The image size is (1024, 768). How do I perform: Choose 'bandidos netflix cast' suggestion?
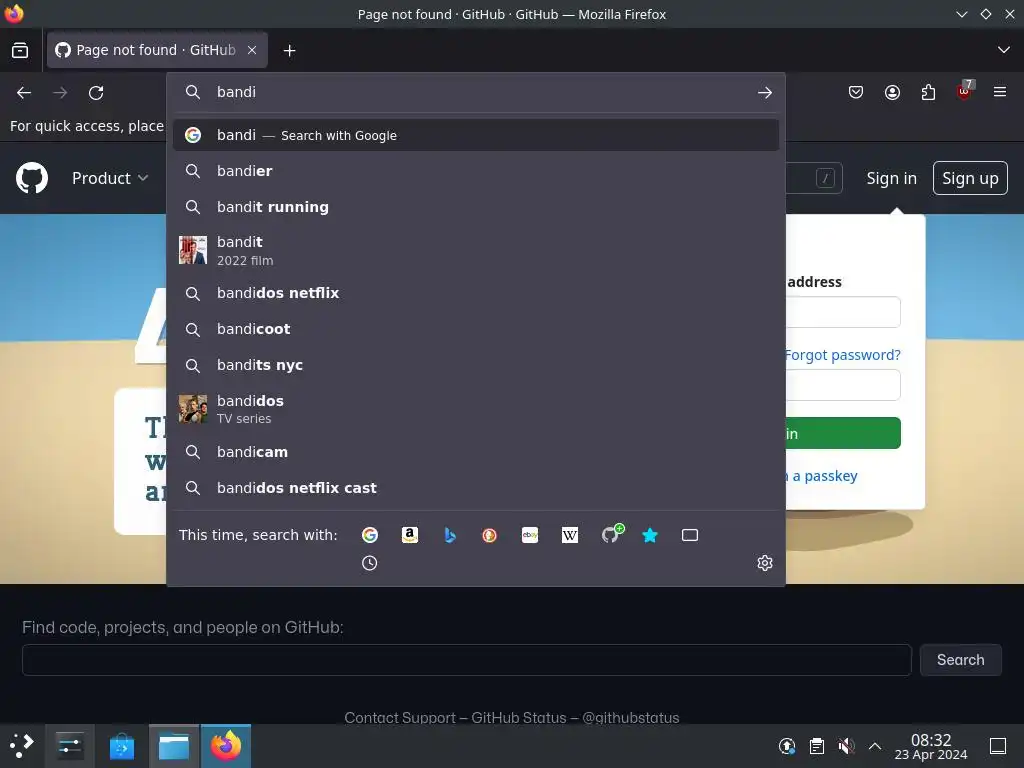click(475, 488)
